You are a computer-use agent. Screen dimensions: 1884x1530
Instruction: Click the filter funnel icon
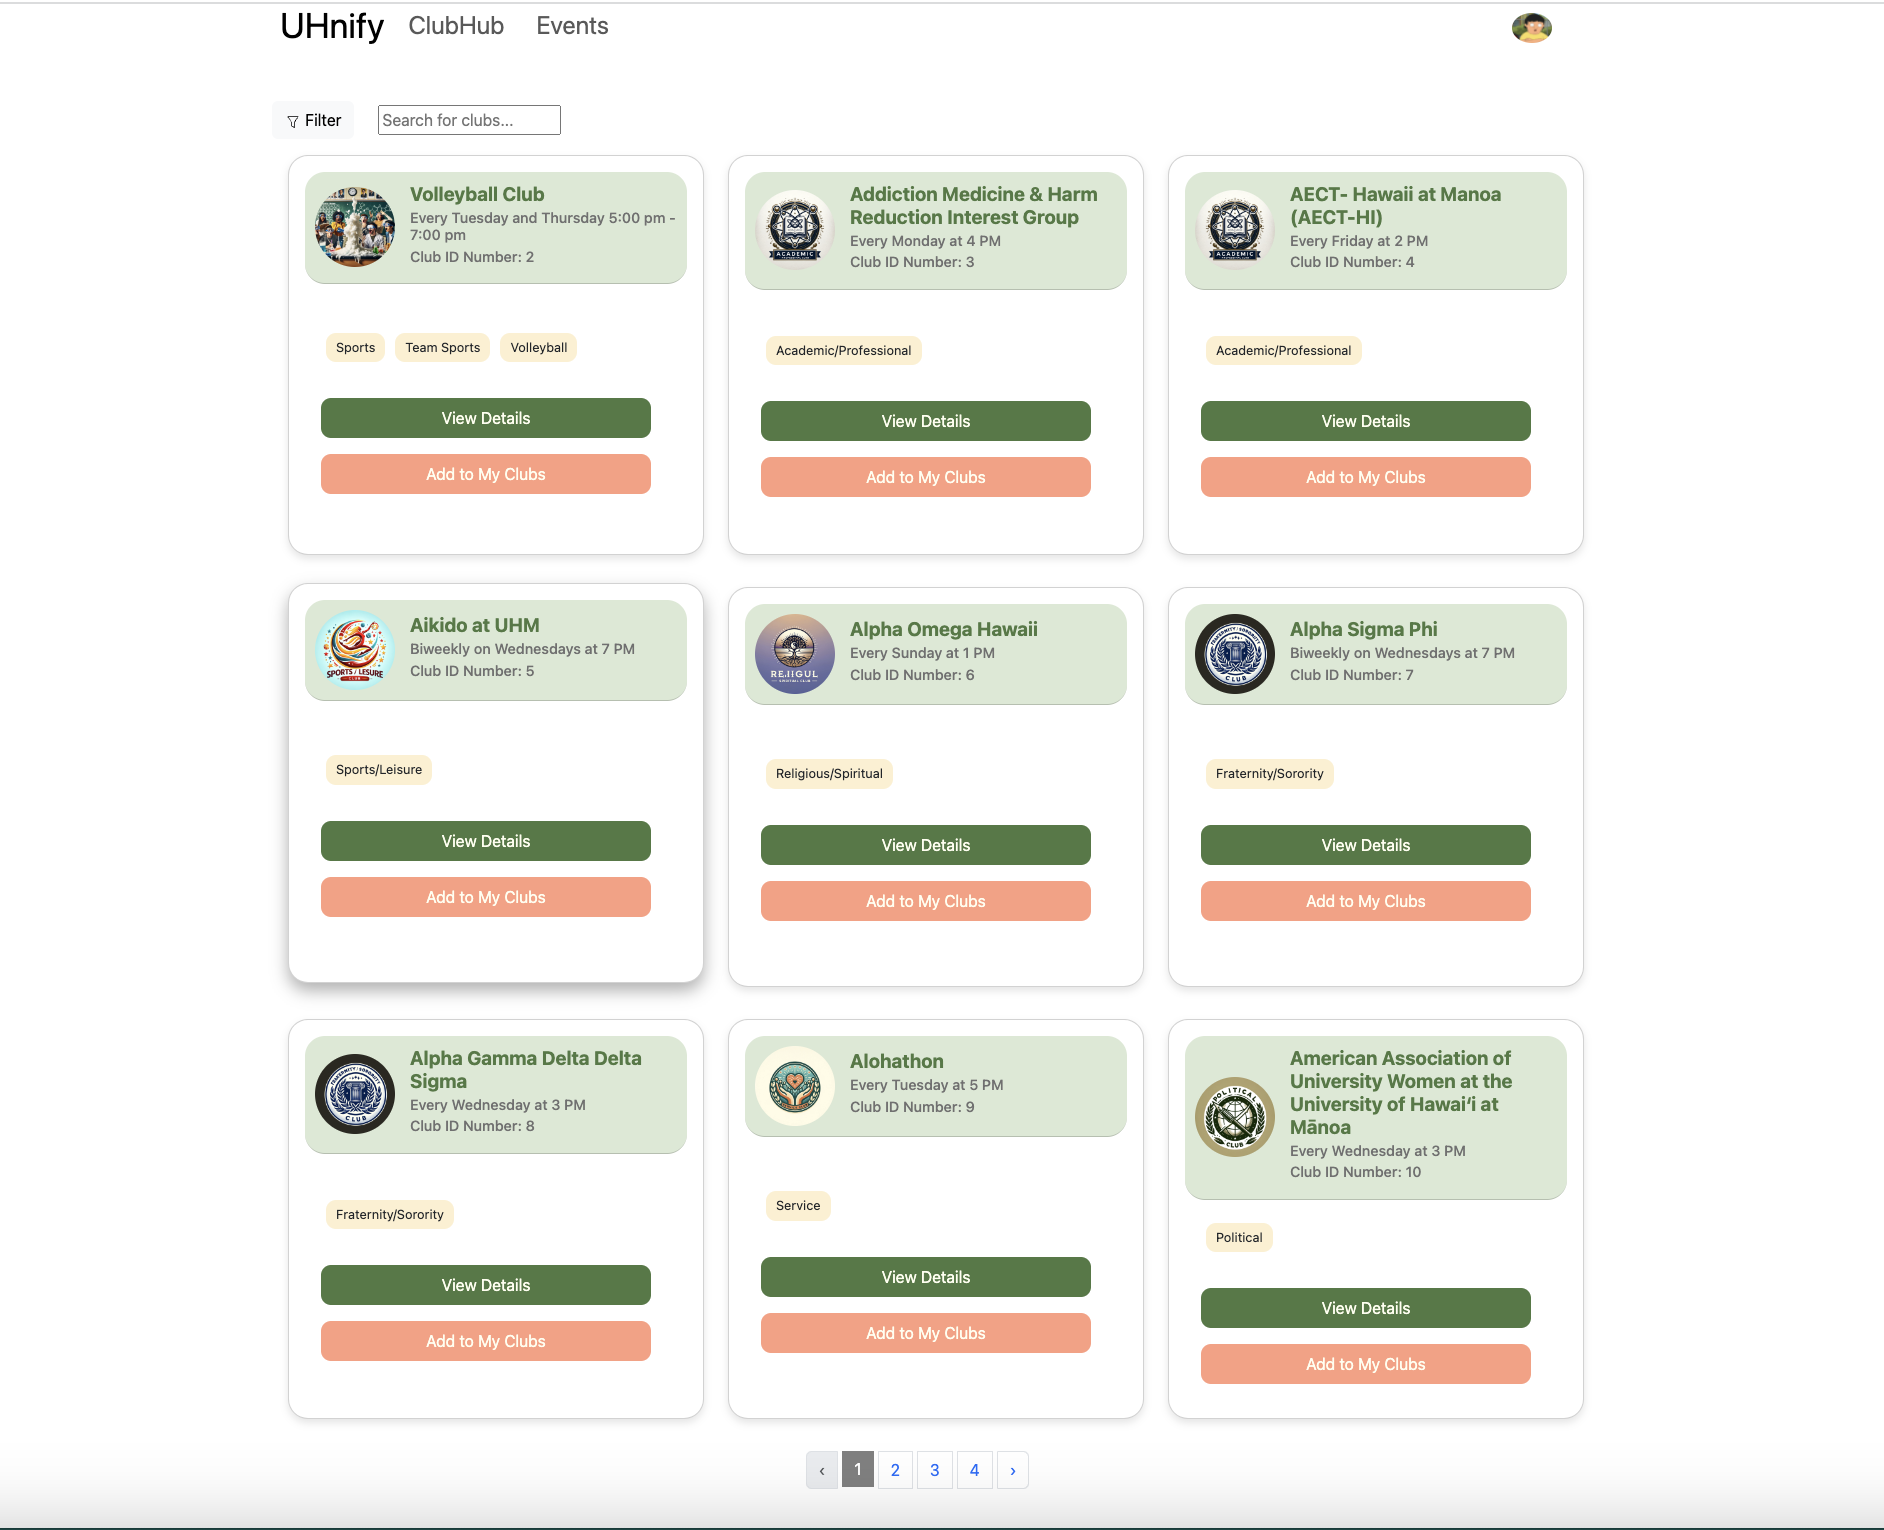pyautogui.click(x=294, y=120)
